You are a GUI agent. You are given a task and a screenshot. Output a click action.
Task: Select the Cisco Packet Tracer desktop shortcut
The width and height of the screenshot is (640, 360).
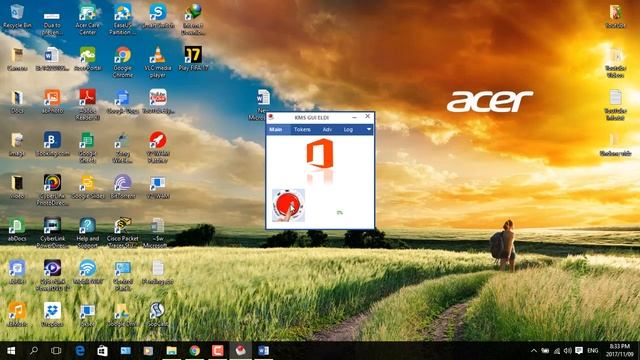tap(122, 232)
